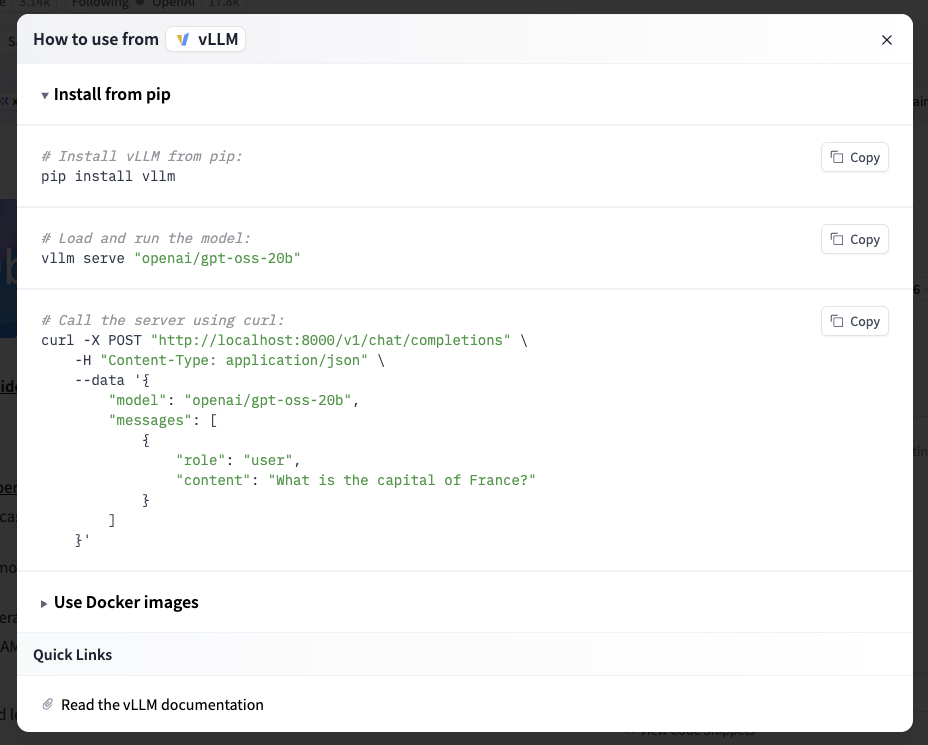Copy the curl request snippet
928x745 pixels.
(854, 321)
